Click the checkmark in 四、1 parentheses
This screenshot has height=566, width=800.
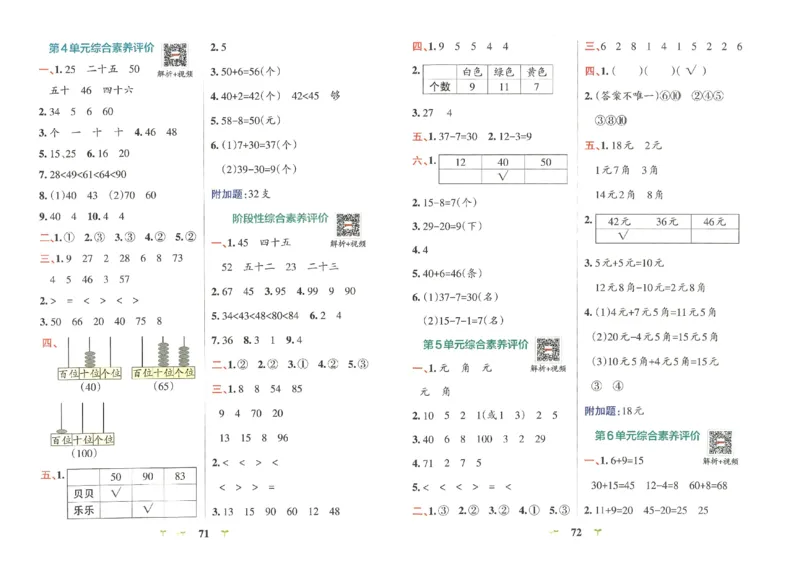click(692, 70)
